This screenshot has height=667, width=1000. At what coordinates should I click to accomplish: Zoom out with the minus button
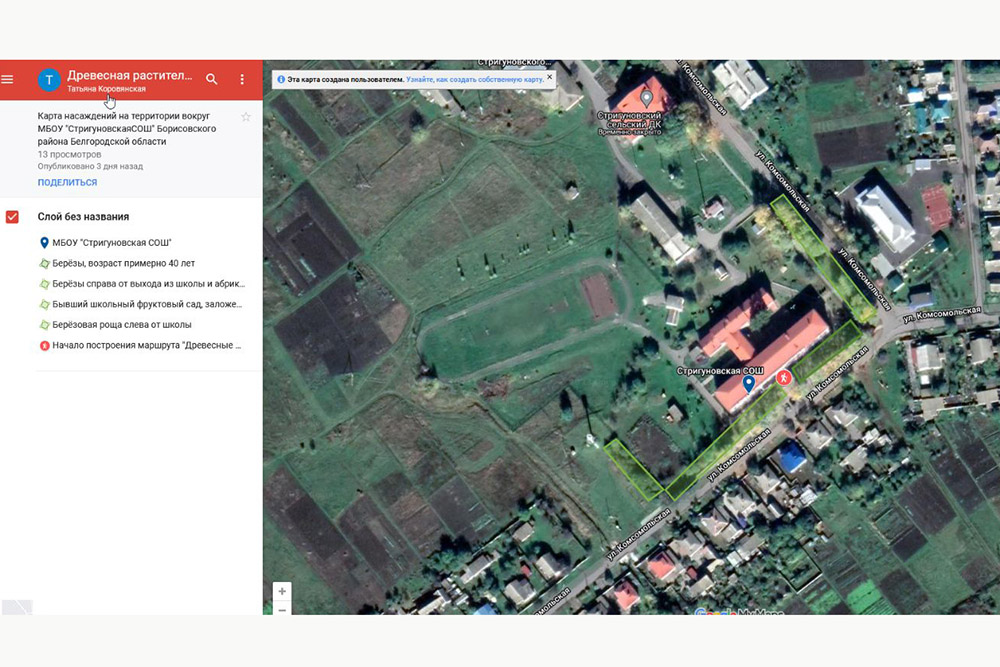coord(282,609)
